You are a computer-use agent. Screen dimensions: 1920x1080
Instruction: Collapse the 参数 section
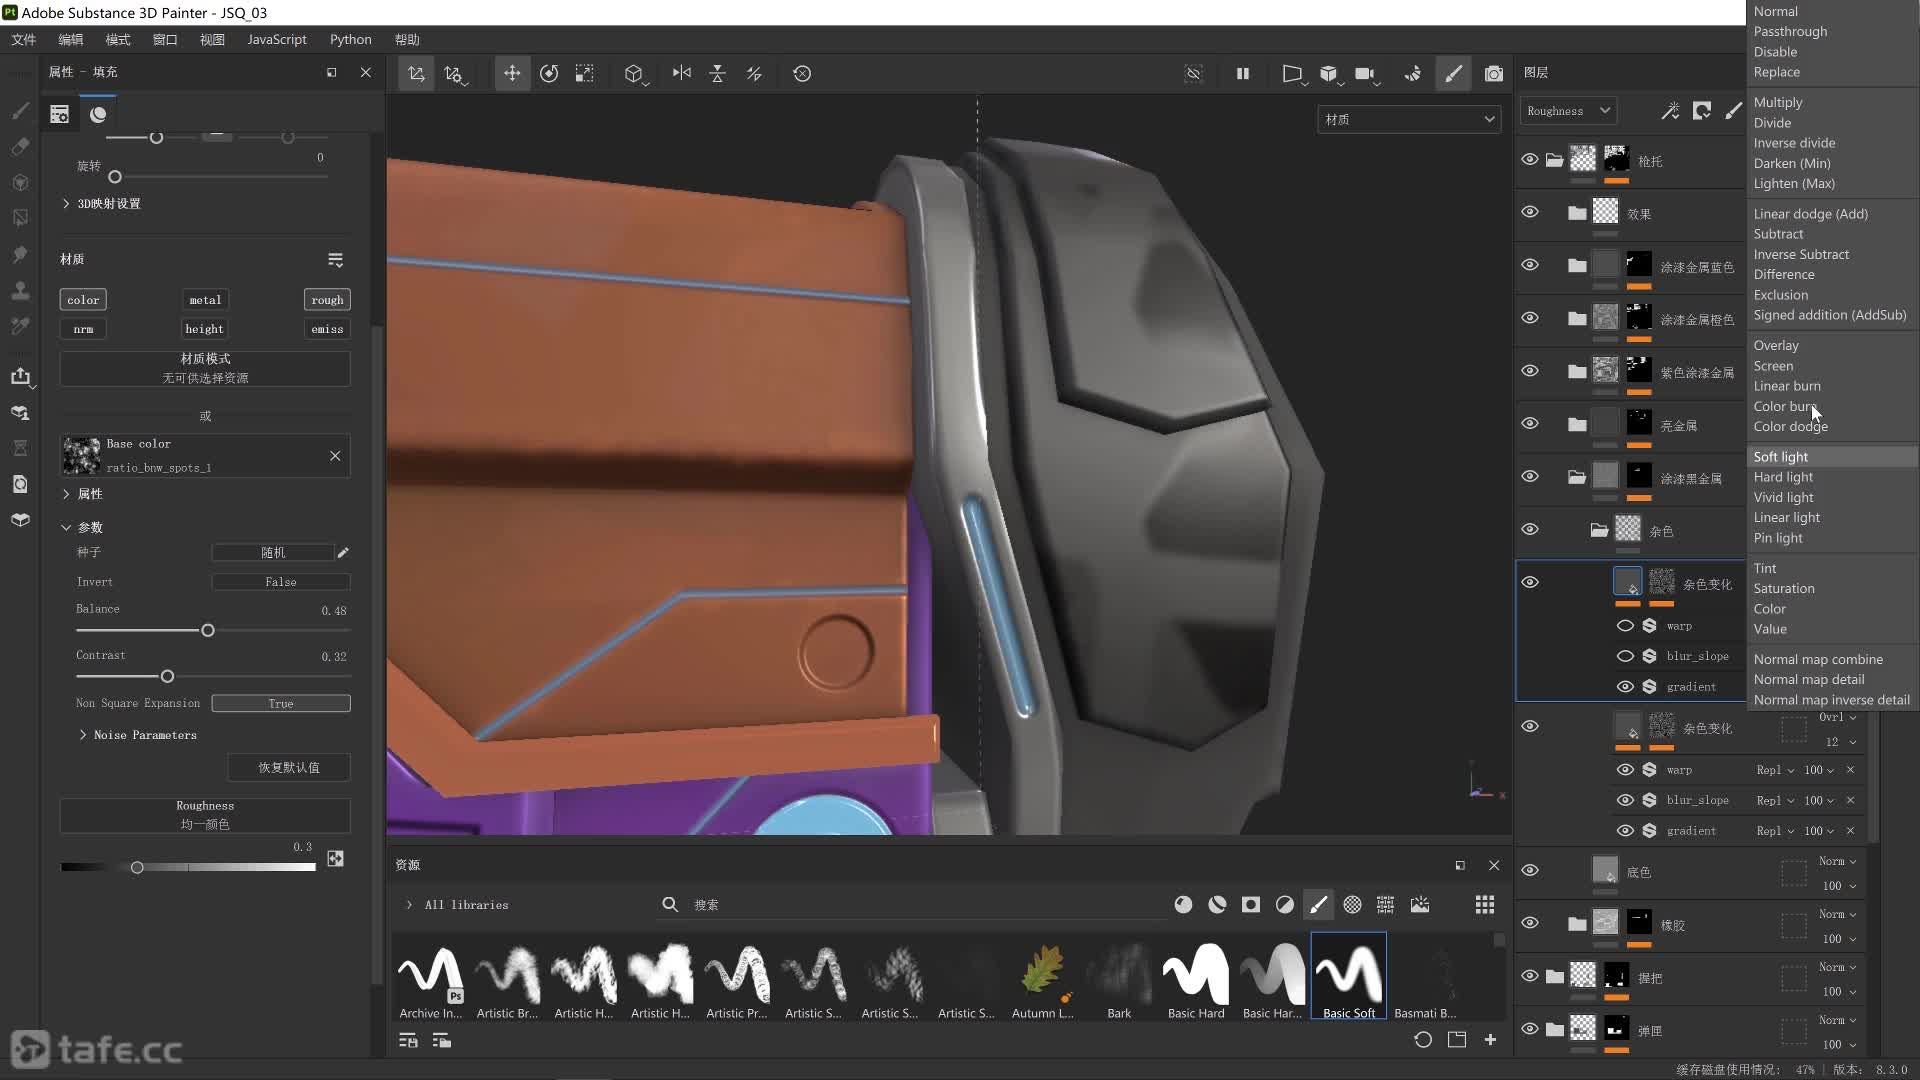click(x=66, y=527)
